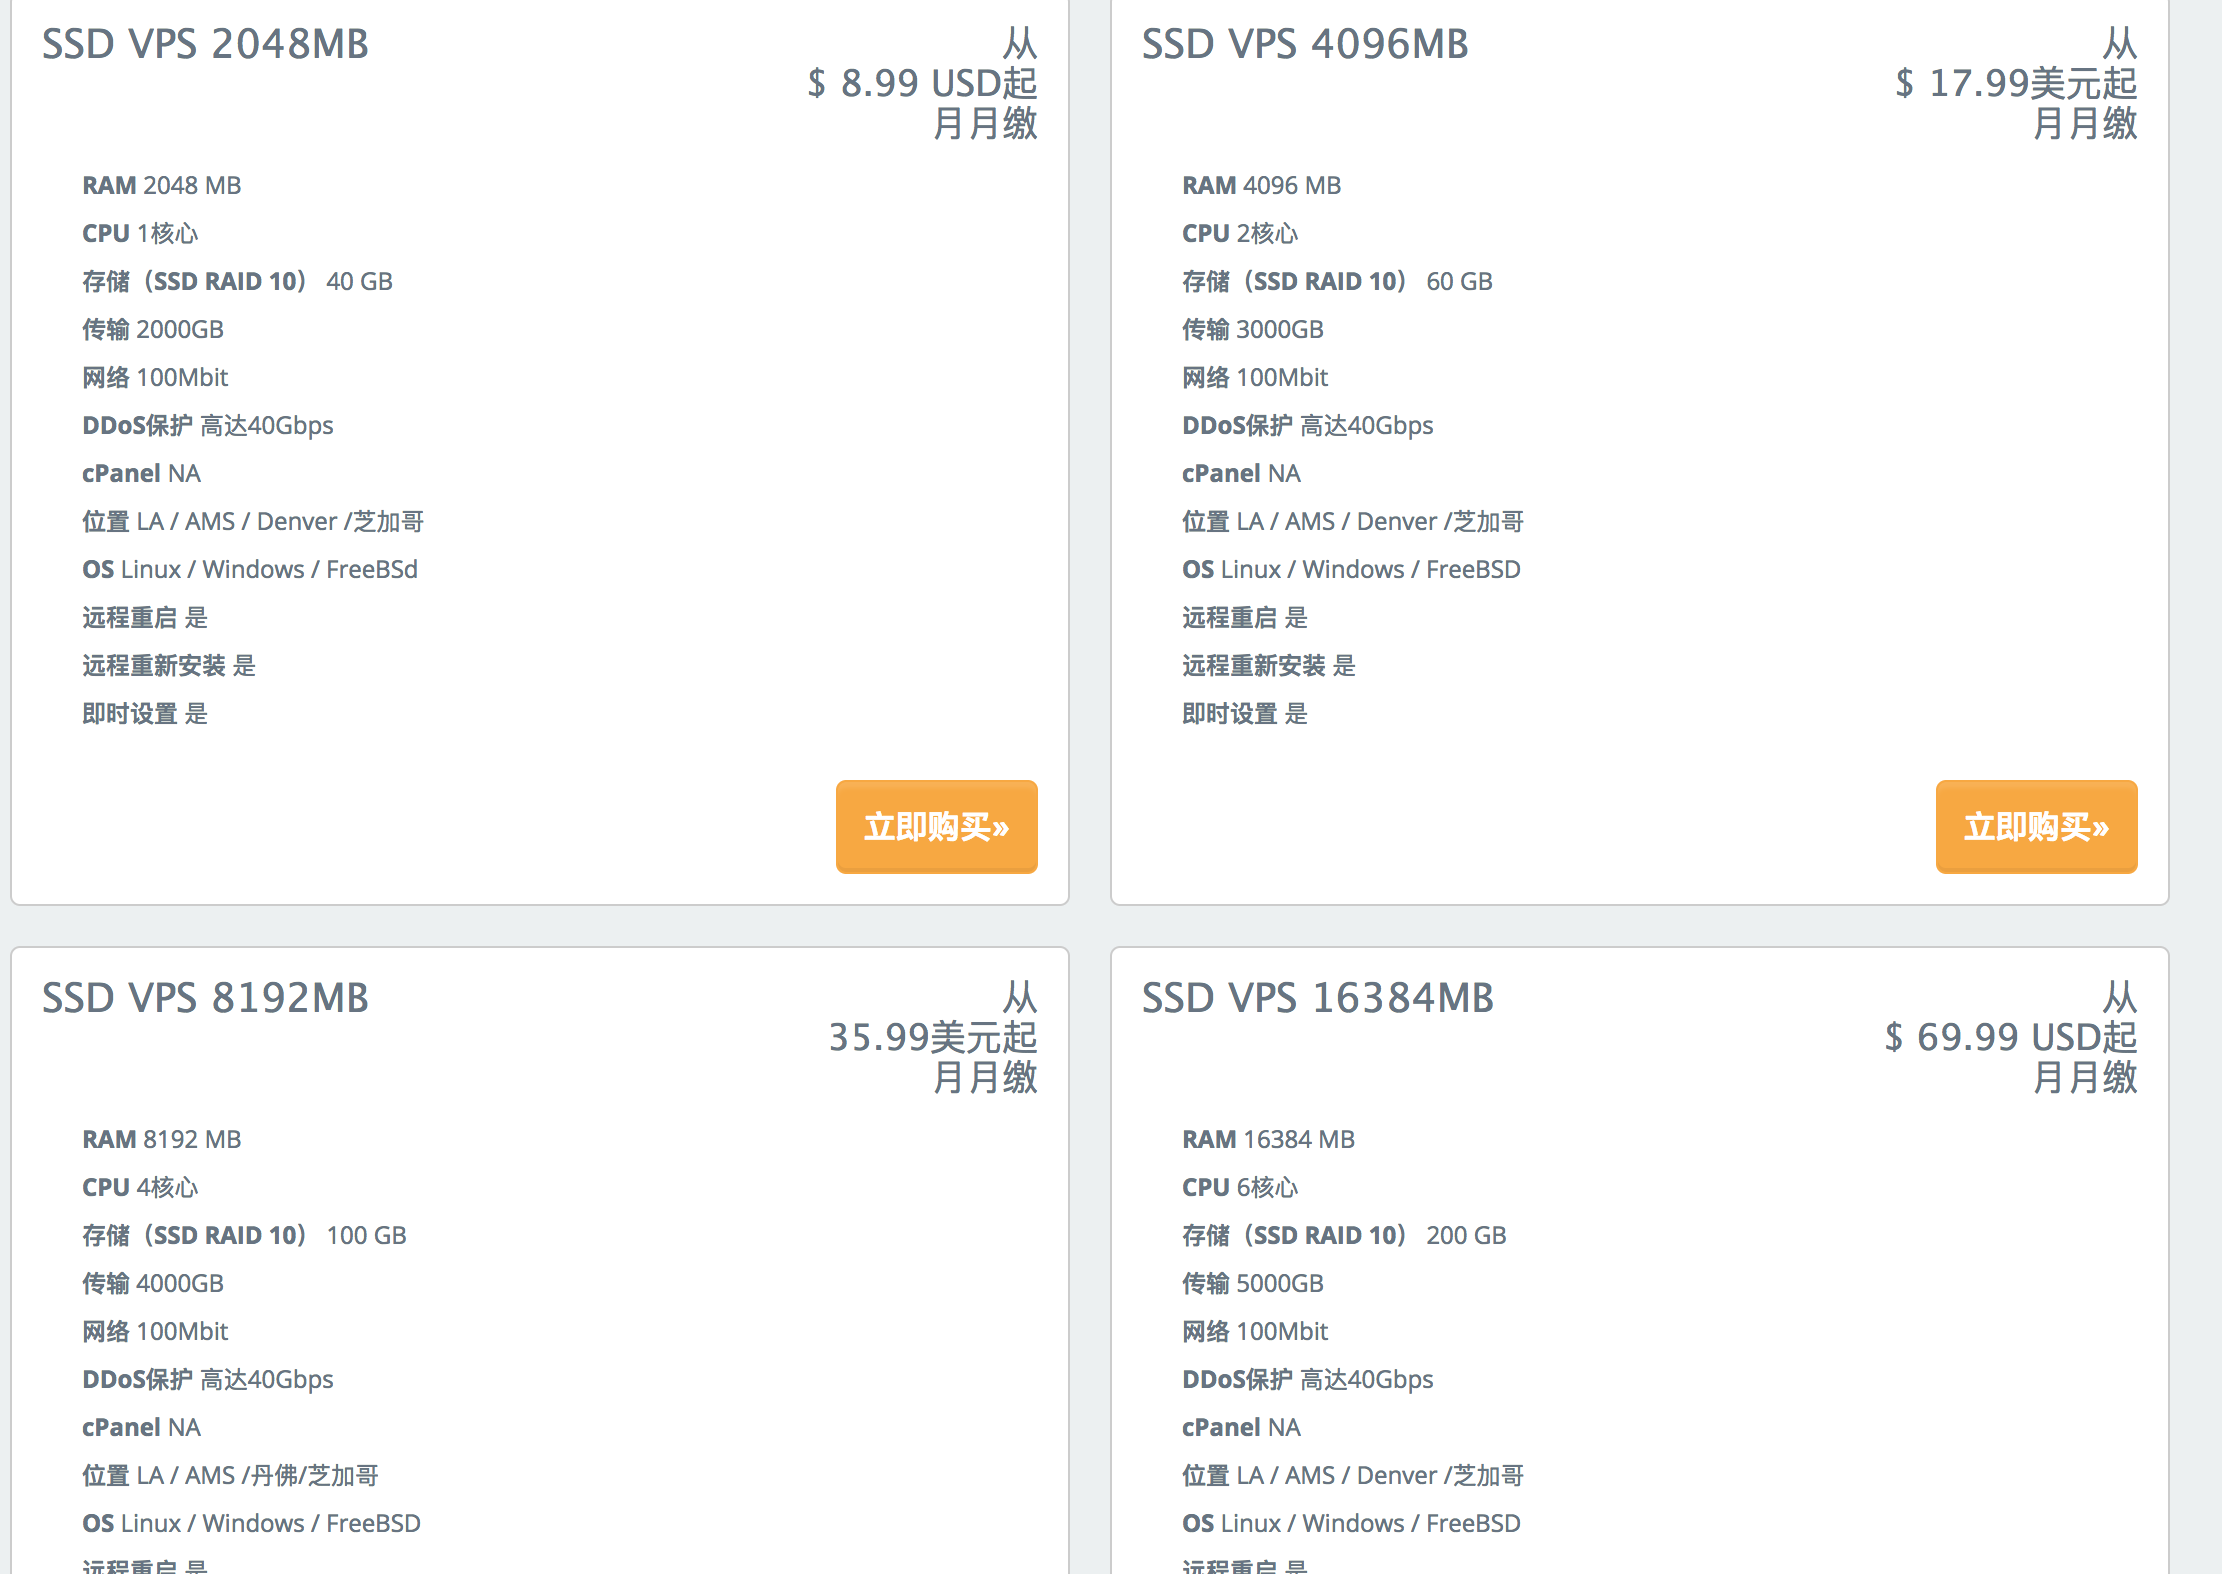Click the buy now button for the 2048MB plan
Viewport: 2222px width, 1574px height.
pos(936,826)
